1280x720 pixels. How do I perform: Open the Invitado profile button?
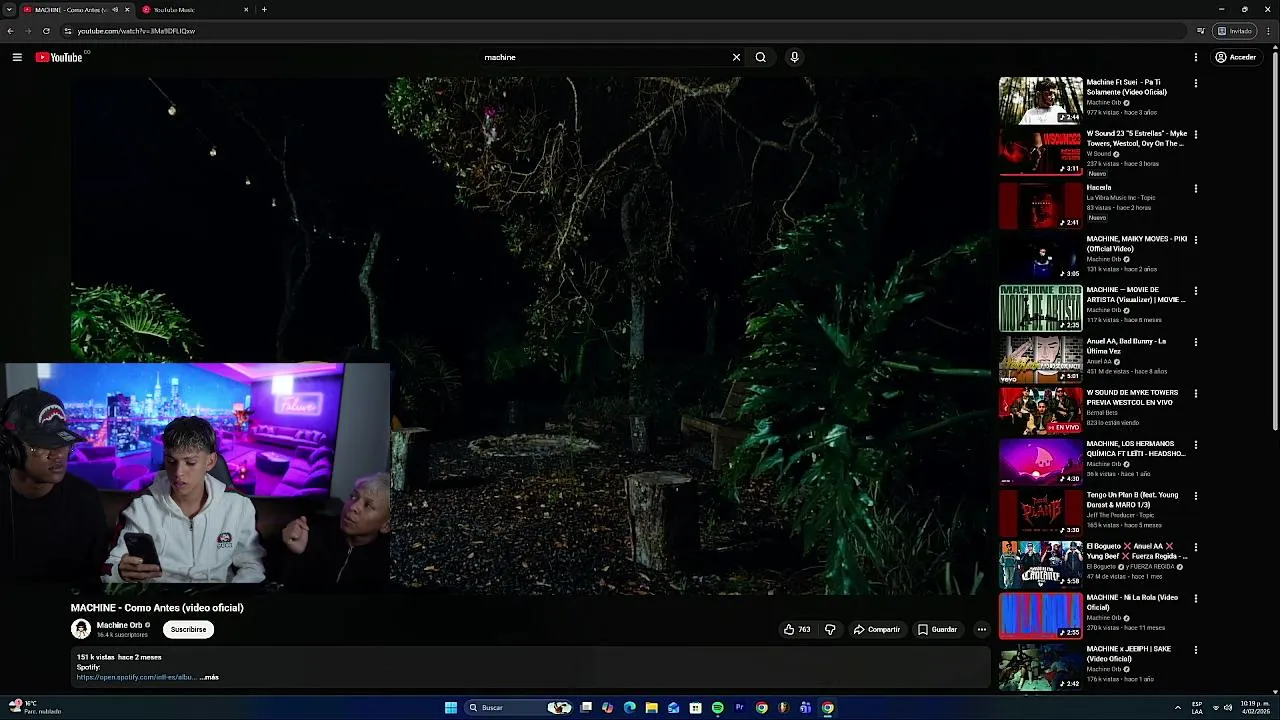[1234, 31]
